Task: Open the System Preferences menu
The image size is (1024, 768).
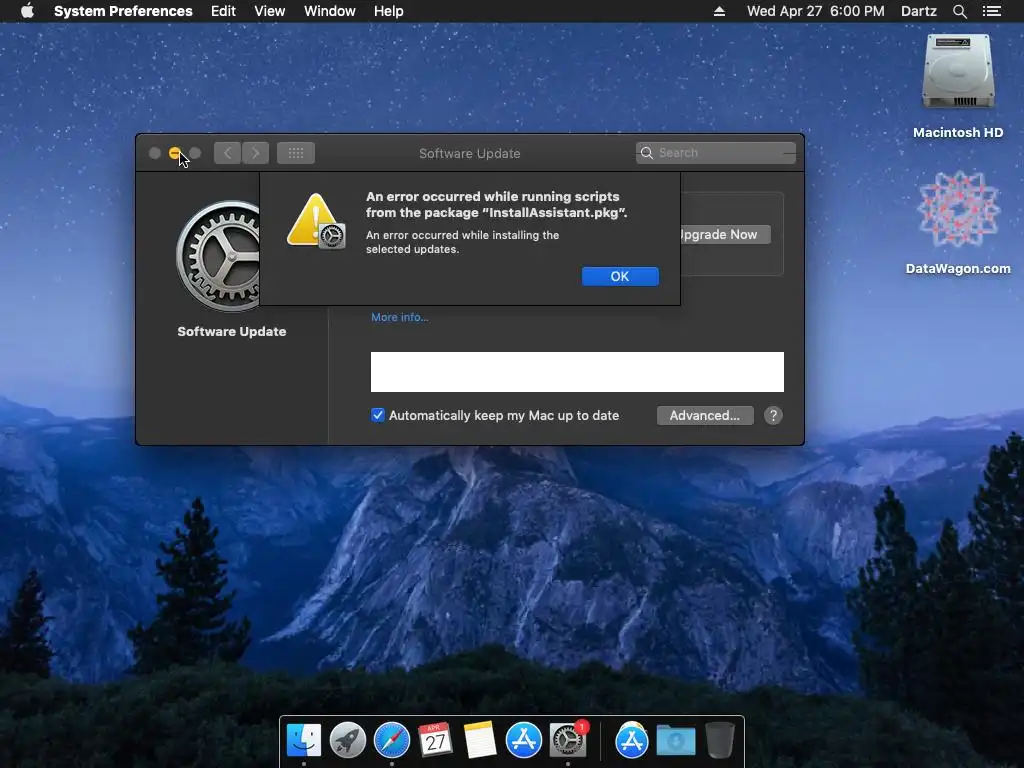Action: tap(123, 11)
